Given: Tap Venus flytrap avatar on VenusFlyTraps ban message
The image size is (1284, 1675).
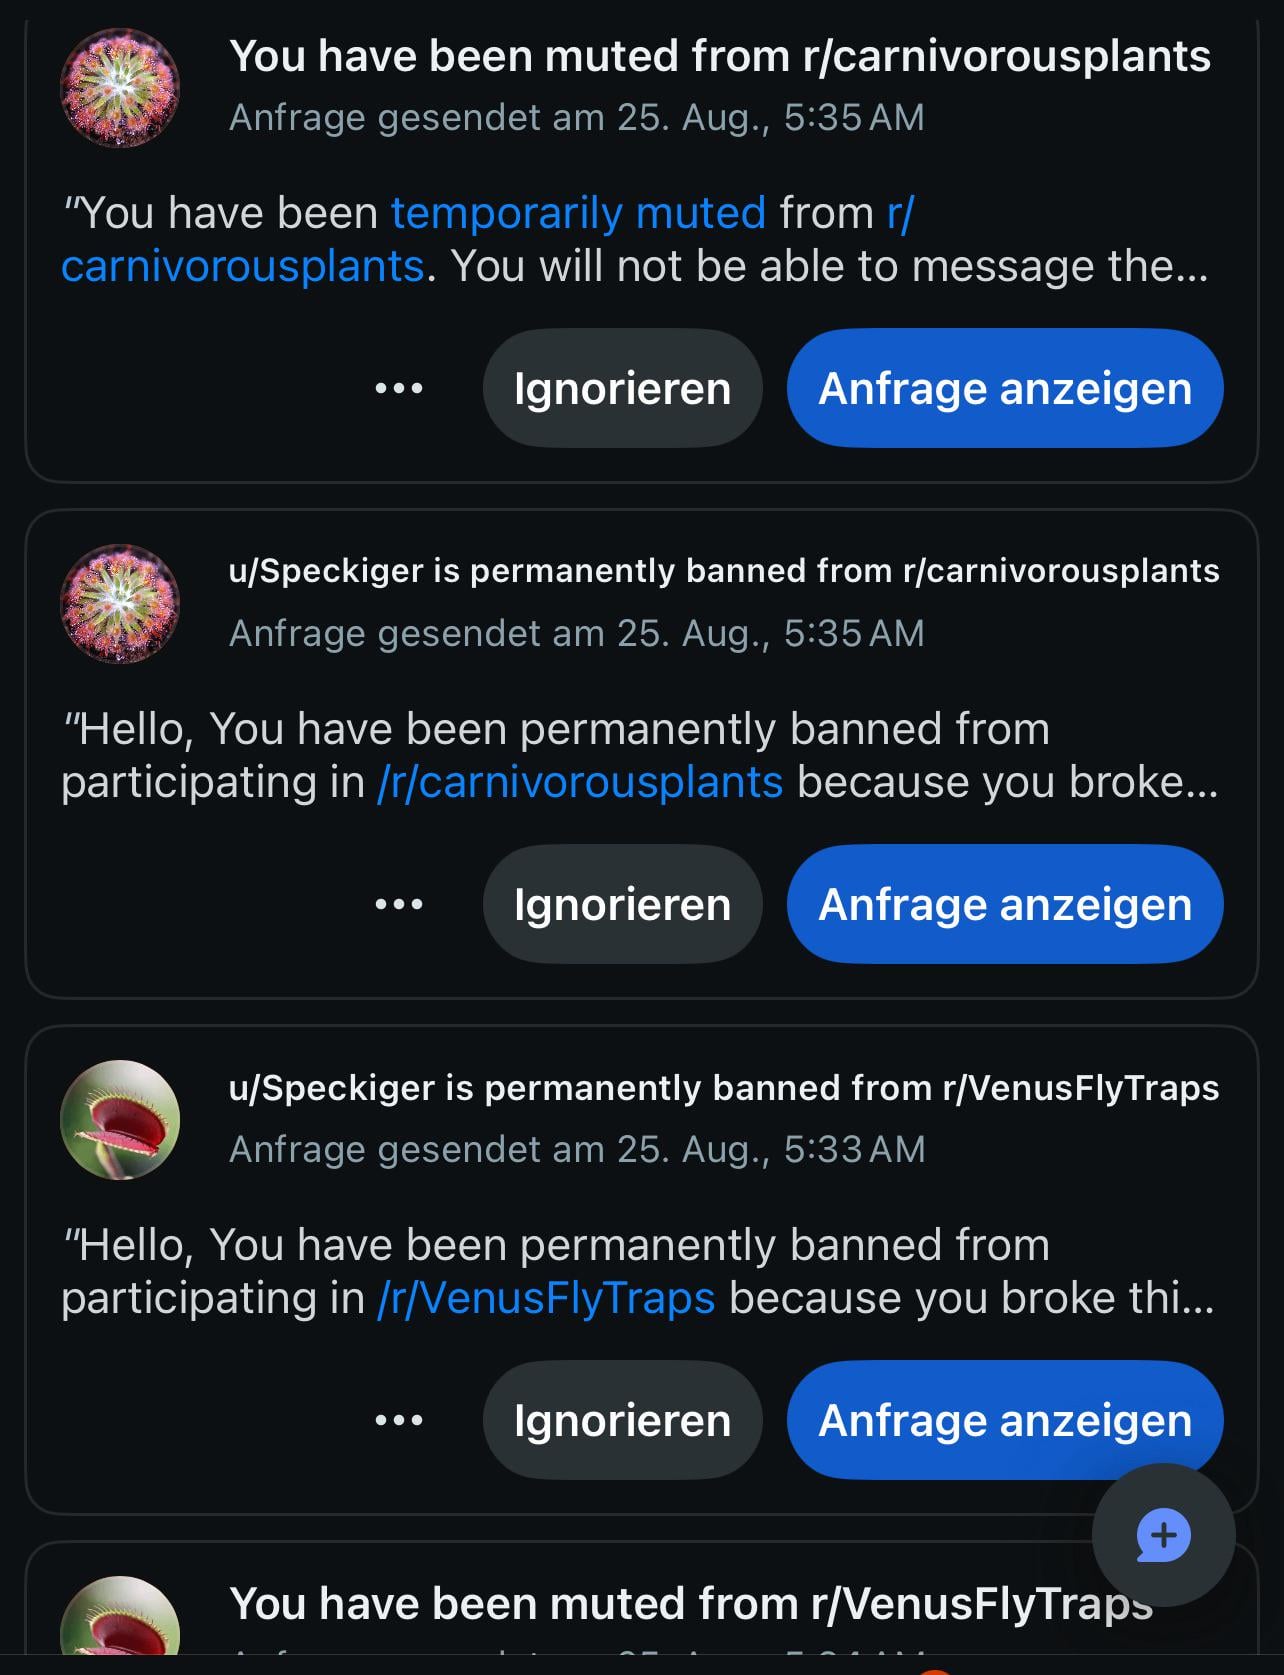Looking at the screenshot, I should [x=120, y=1120].
